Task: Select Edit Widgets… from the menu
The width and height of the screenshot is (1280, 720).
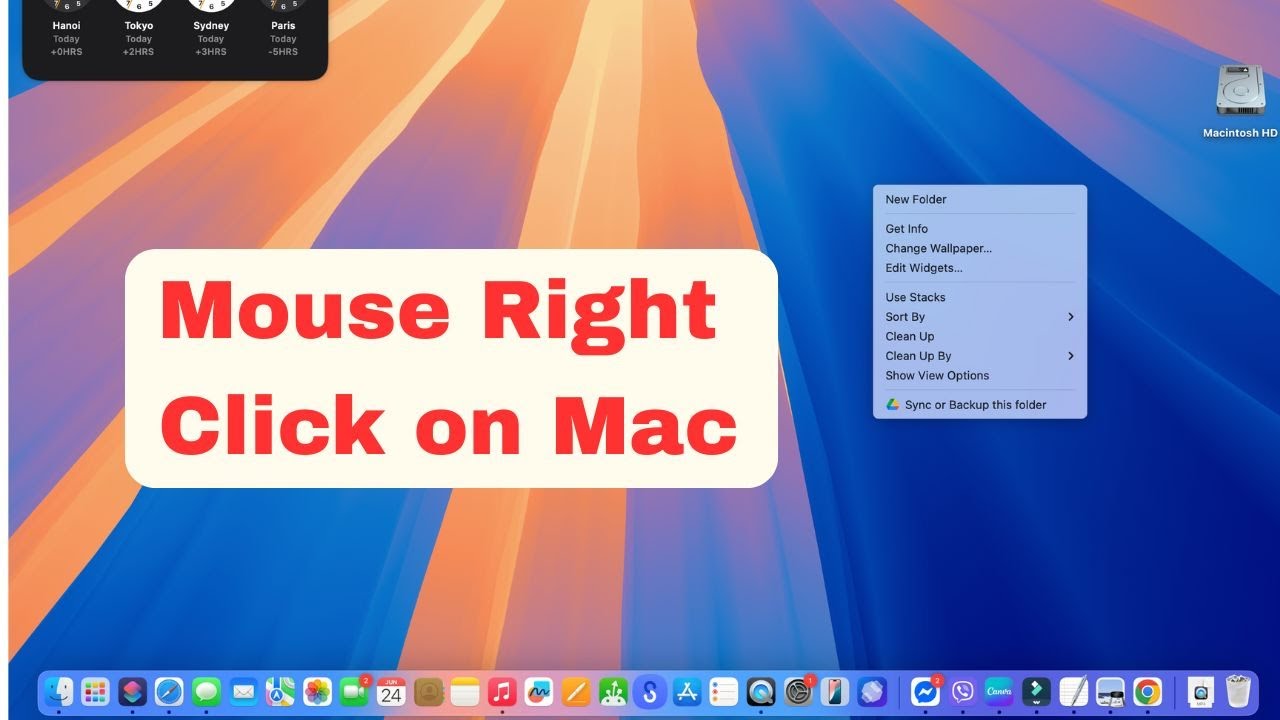Action: (980, 268)
